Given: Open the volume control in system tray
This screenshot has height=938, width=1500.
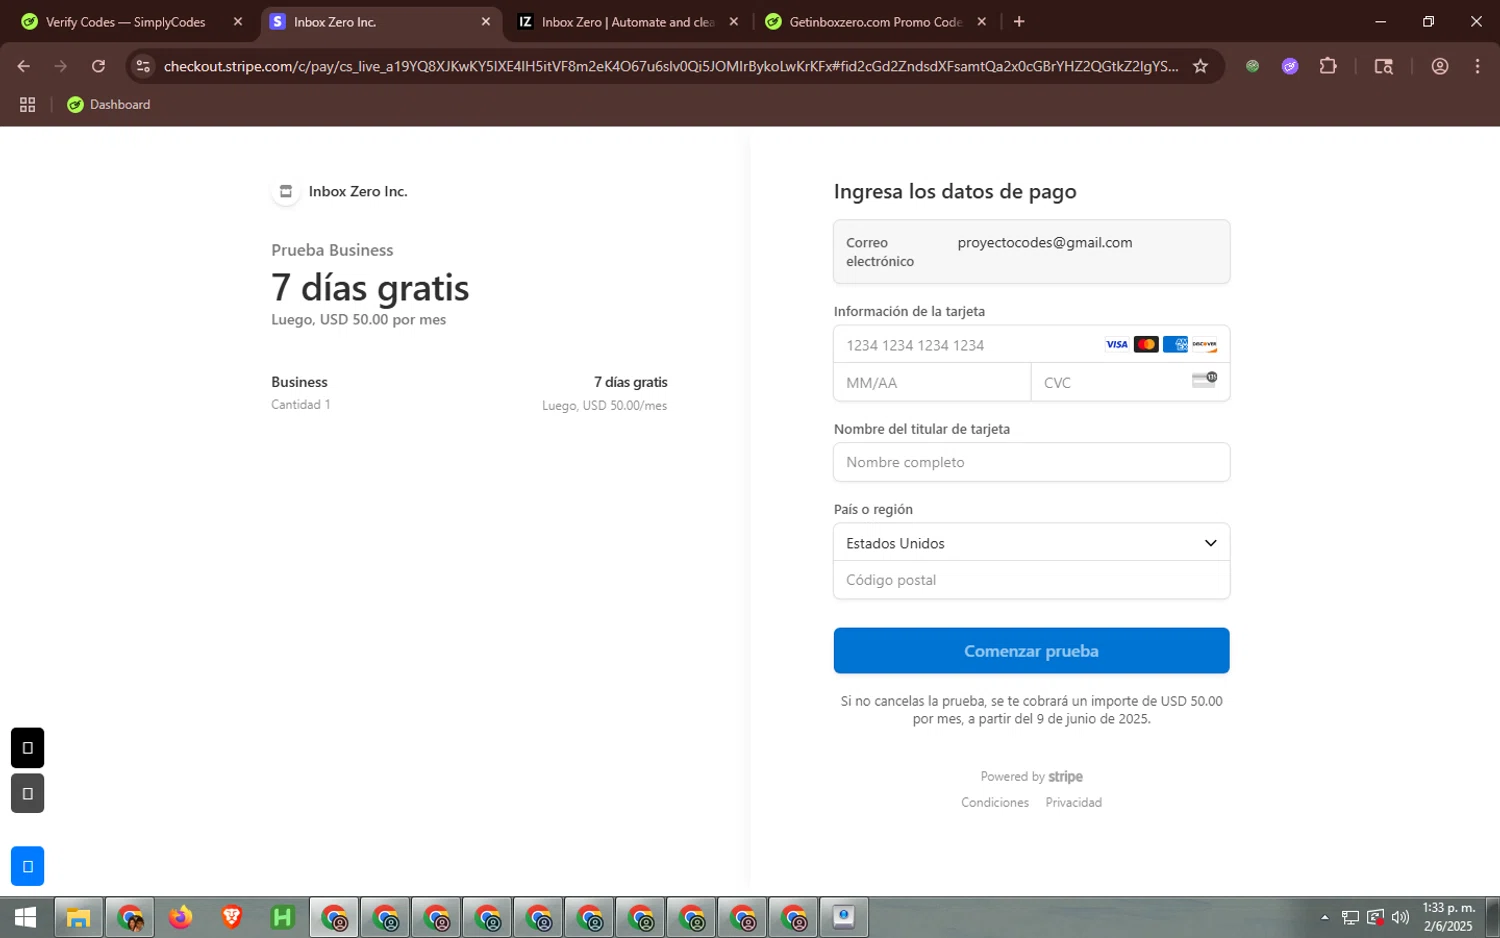Looking at the screenshot, I should (1400, 917).
